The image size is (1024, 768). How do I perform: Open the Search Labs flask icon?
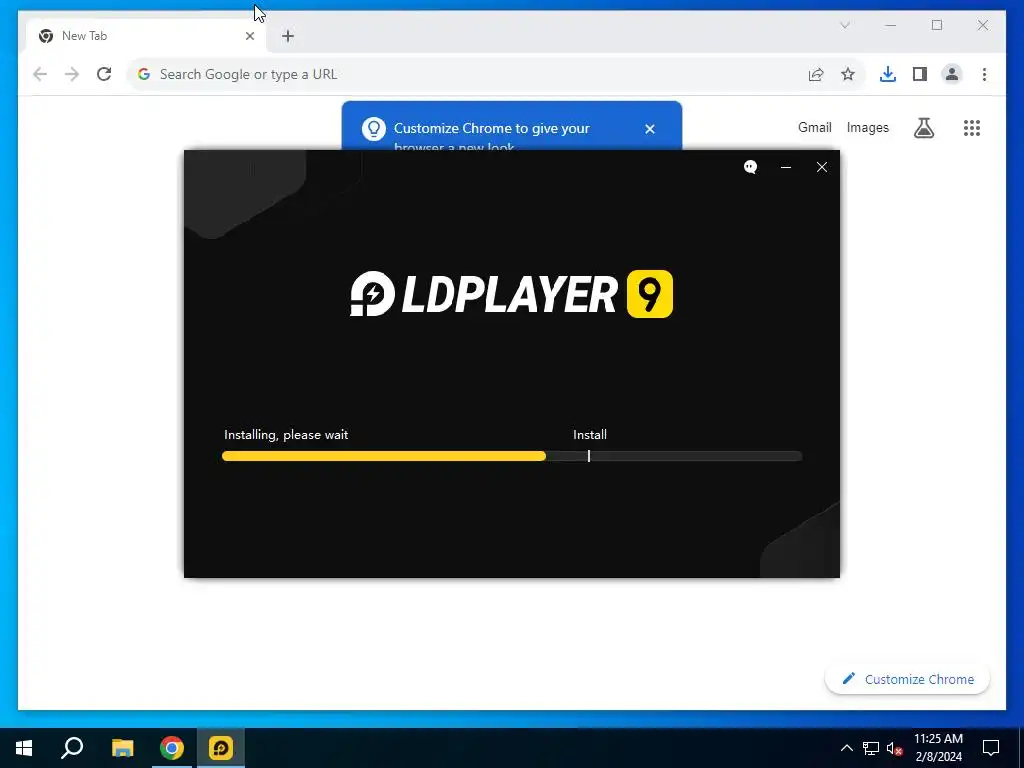point(923,128)
